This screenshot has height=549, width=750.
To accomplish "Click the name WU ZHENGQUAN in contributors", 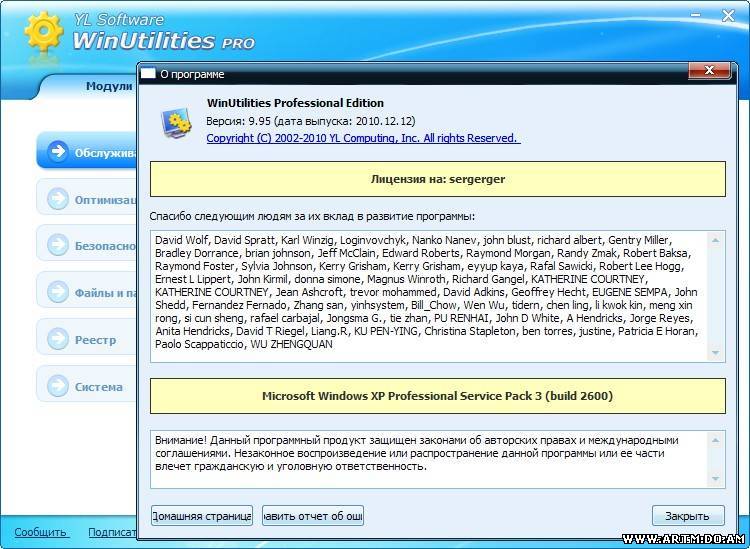I will (x=291, y=344).
